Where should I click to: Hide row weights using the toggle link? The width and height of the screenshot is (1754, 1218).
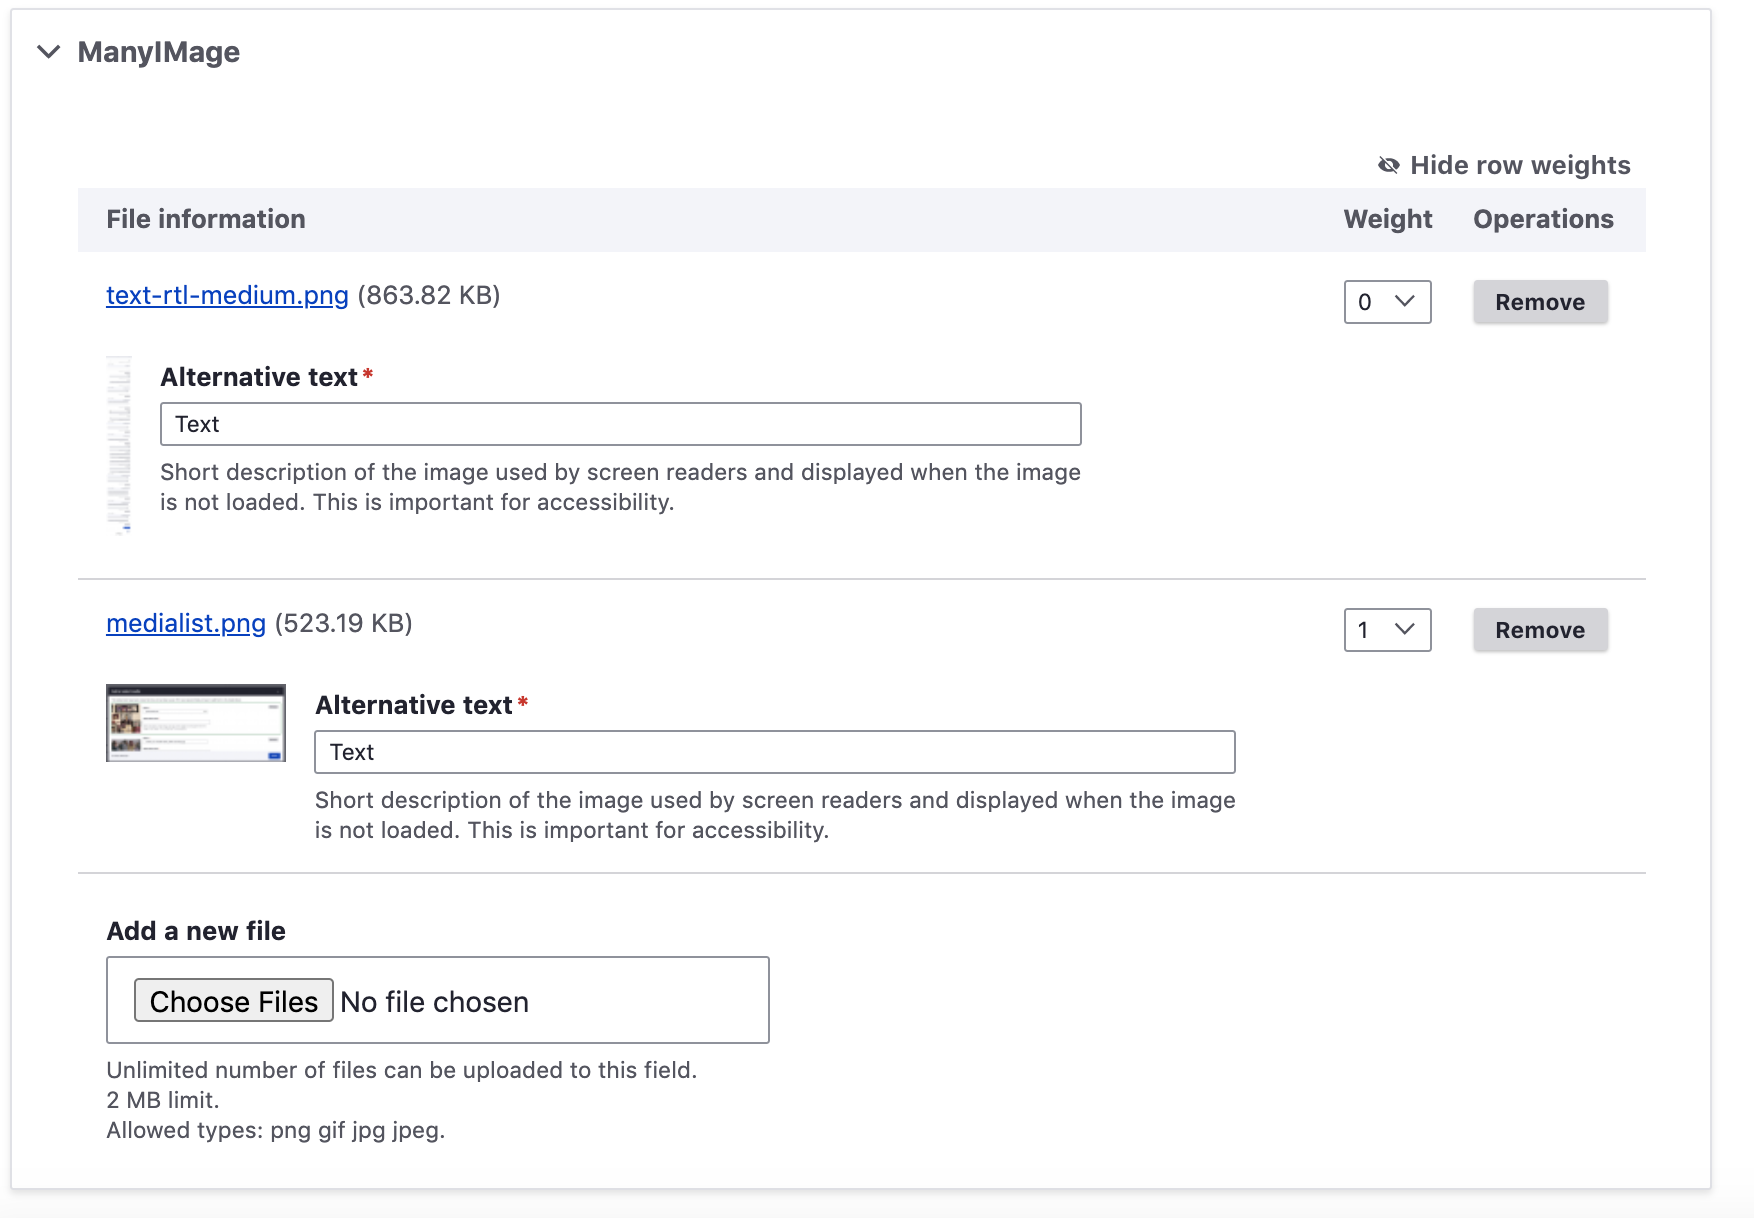coord(1520,165)
